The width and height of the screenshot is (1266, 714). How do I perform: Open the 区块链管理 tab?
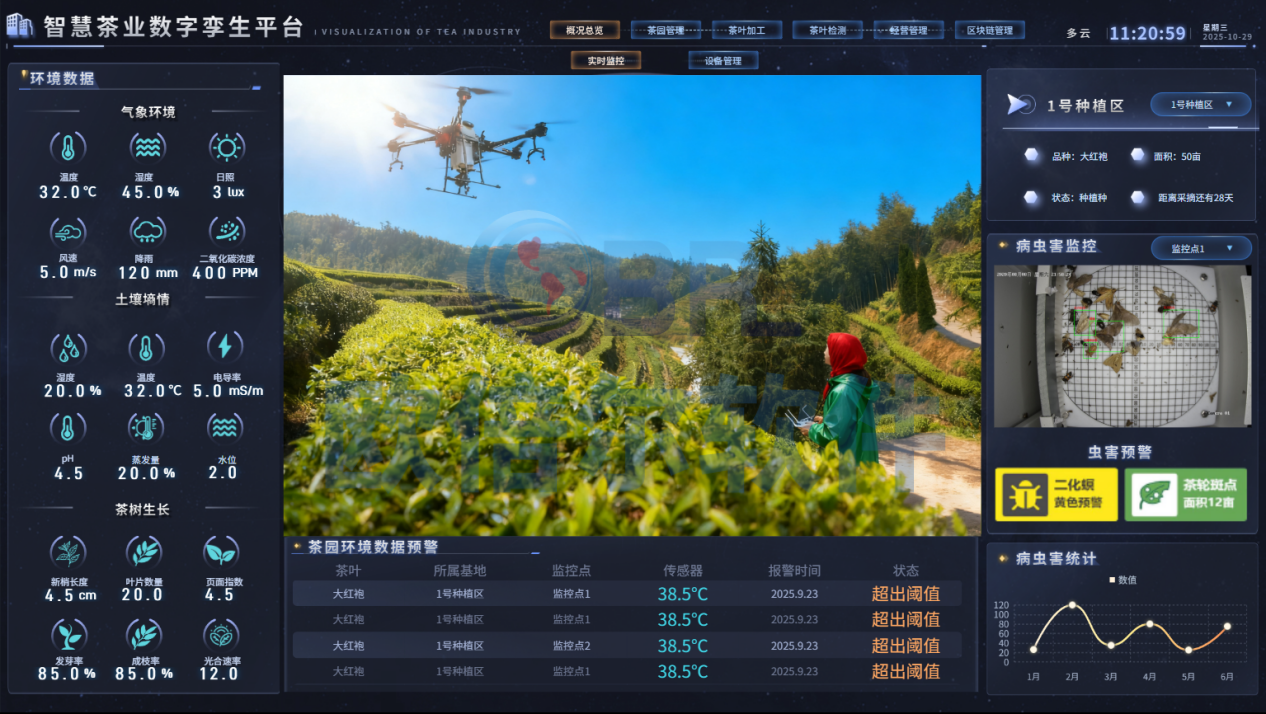pos(989,31)
